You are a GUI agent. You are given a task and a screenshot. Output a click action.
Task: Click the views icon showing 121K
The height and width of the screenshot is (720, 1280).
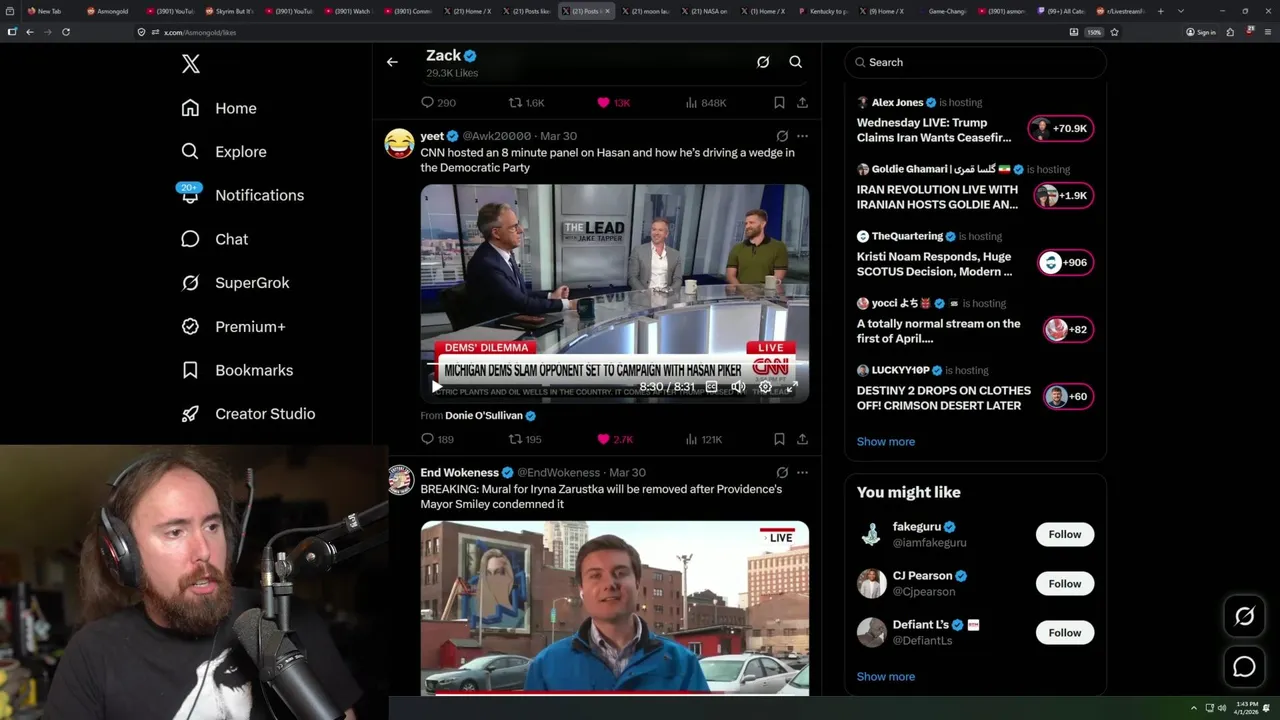pyautogui.click(x=691, y=439)
